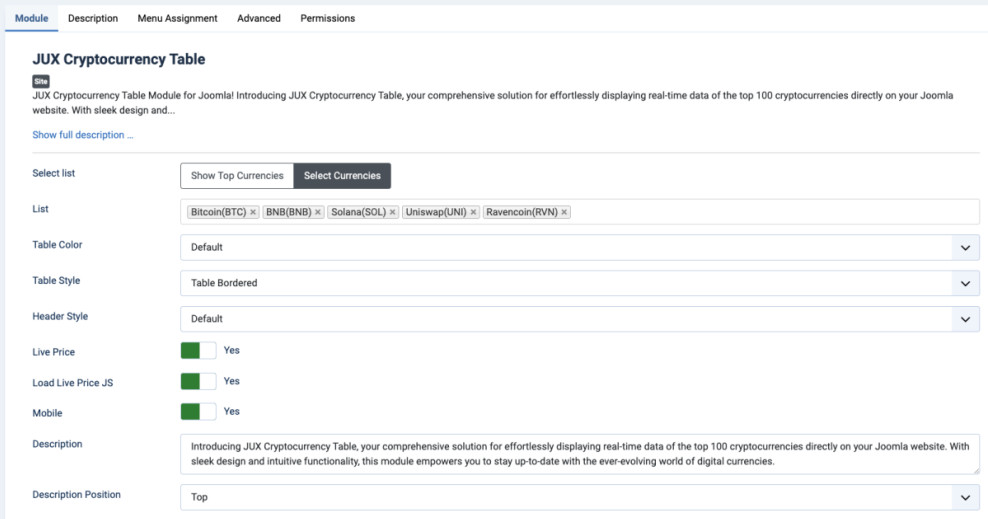The image size is (988, 519).
Task: Click the Header Style field label
Action: [60, 317]
